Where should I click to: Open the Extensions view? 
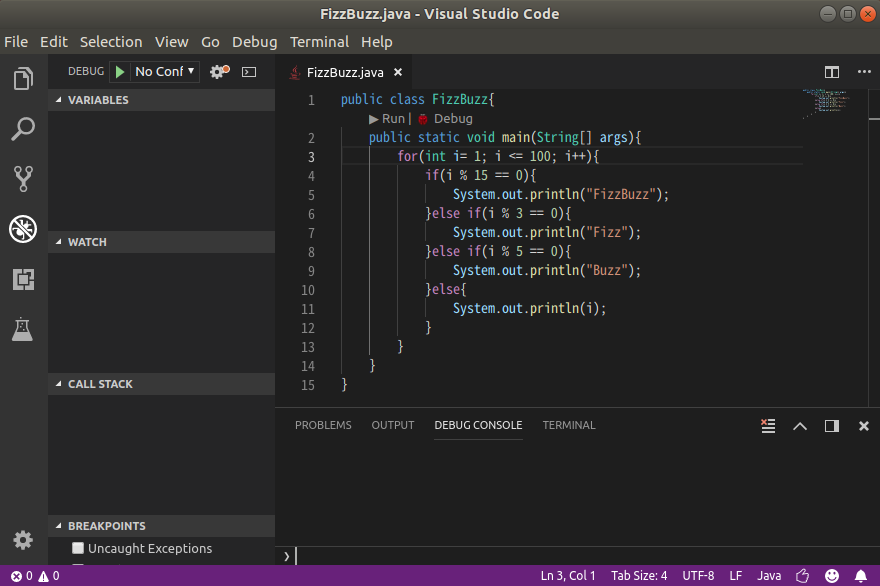point(23,279)
